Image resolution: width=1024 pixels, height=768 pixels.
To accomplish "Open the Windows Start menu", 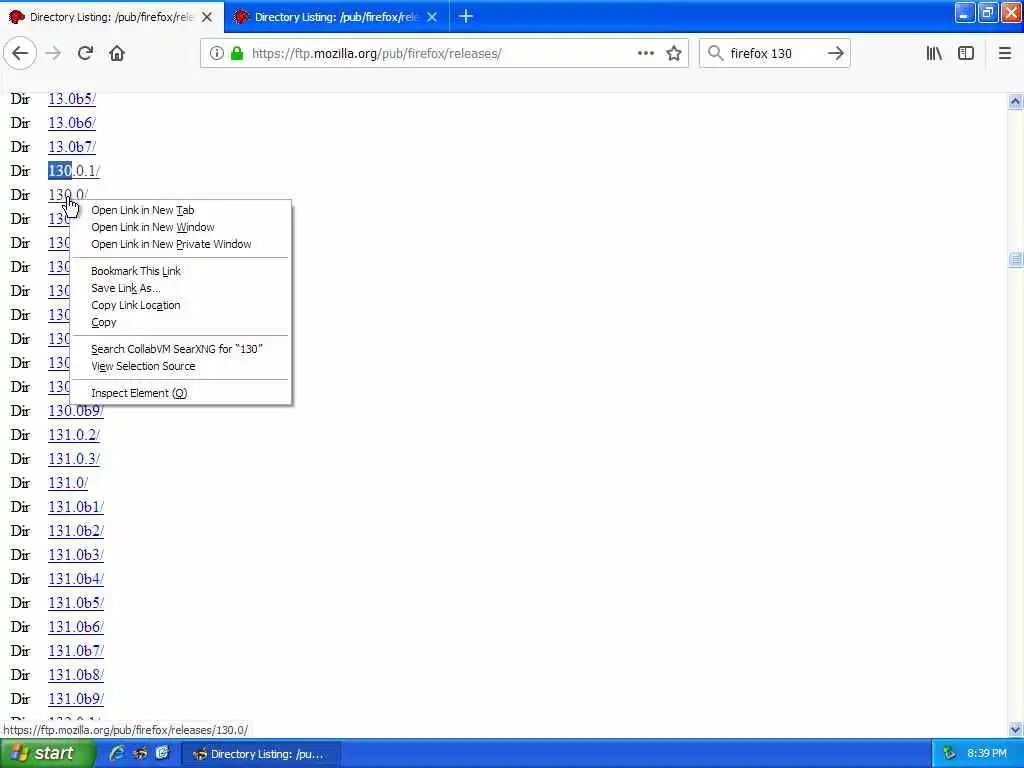I will [x=48, y=754].
